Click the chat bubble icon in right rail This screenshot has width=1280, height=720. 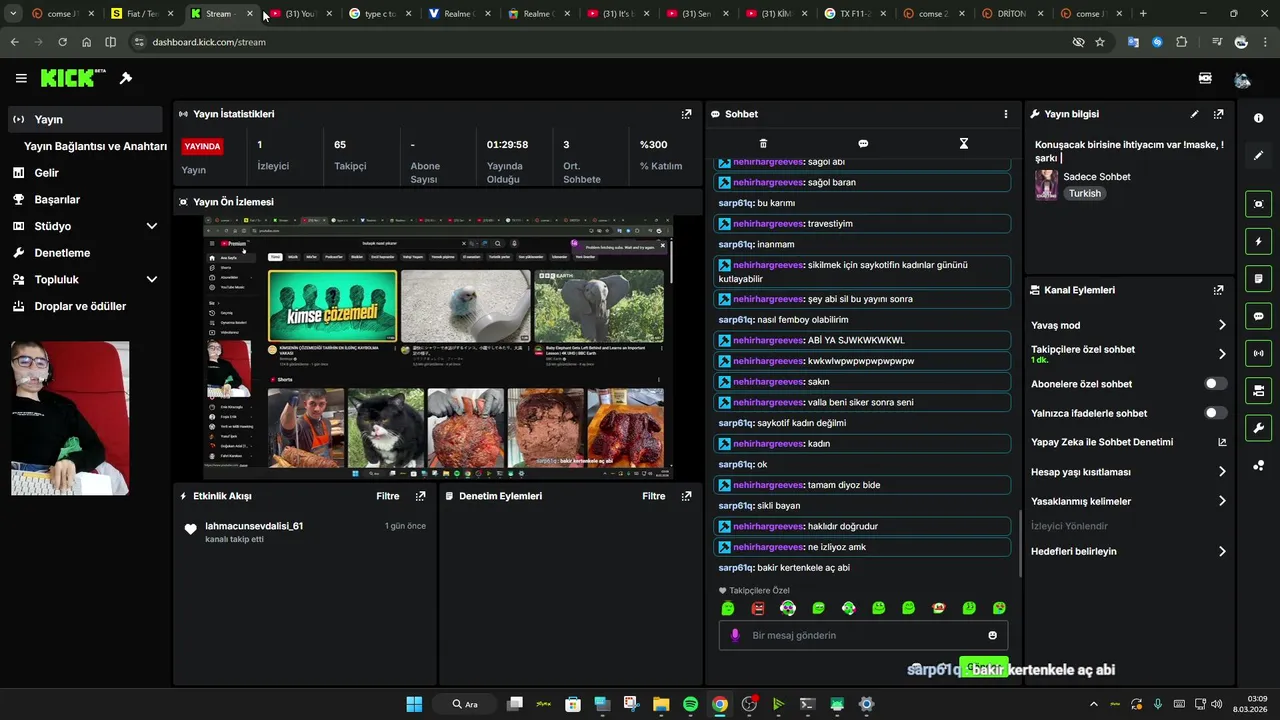[1258, 316]
